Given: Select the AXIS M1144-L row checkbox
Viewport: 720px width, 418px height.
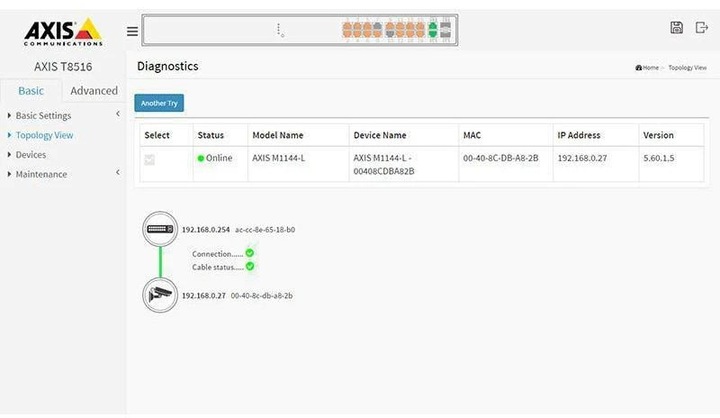Looking at the screenshot, I should click(x=149, y=159).
